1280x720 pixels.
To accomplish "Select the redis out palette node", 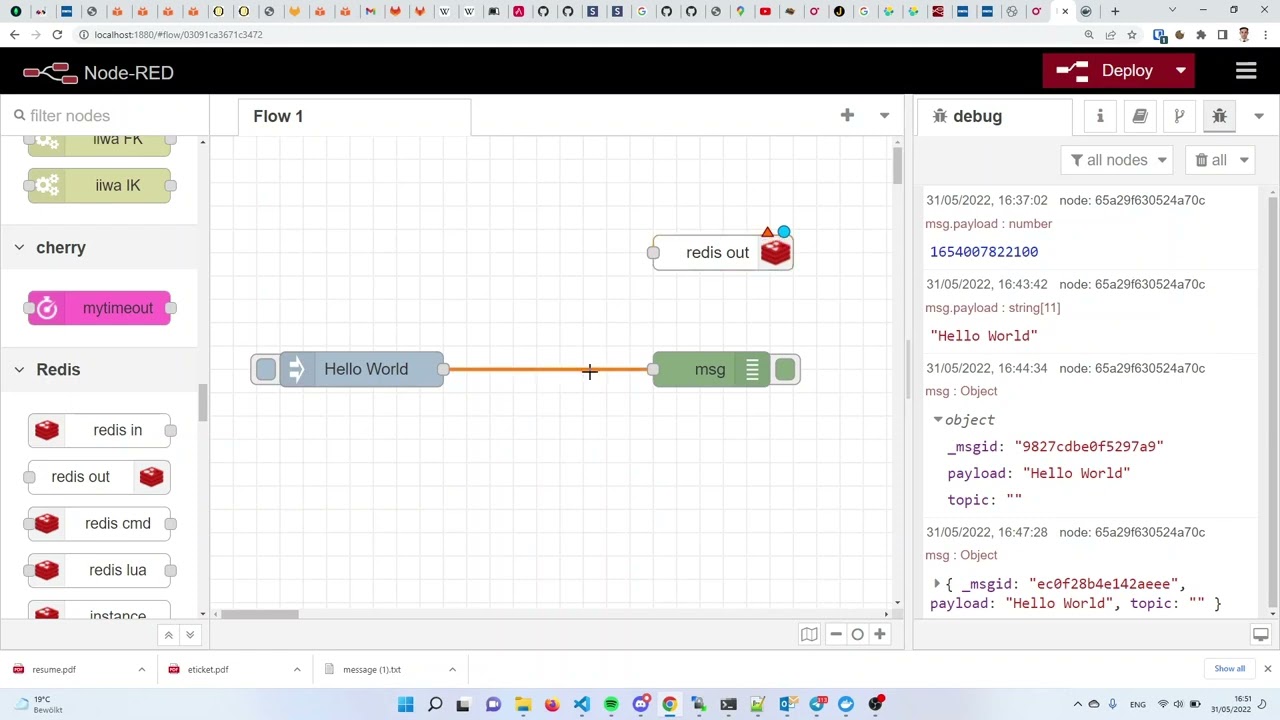I will [100, 477].
